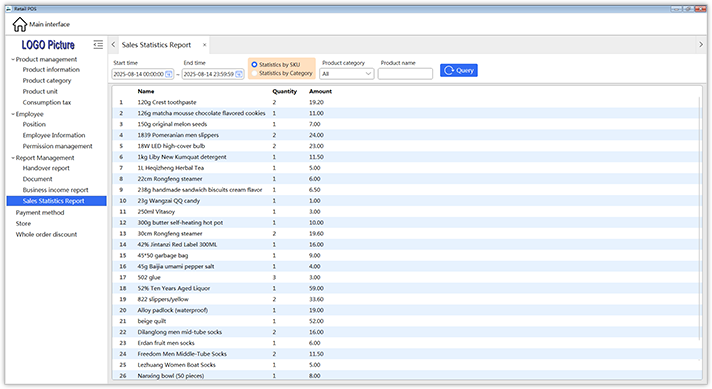
Task: Select 42% Jintanzi Red Label 300ML row
Action: (x=406, y=245)
